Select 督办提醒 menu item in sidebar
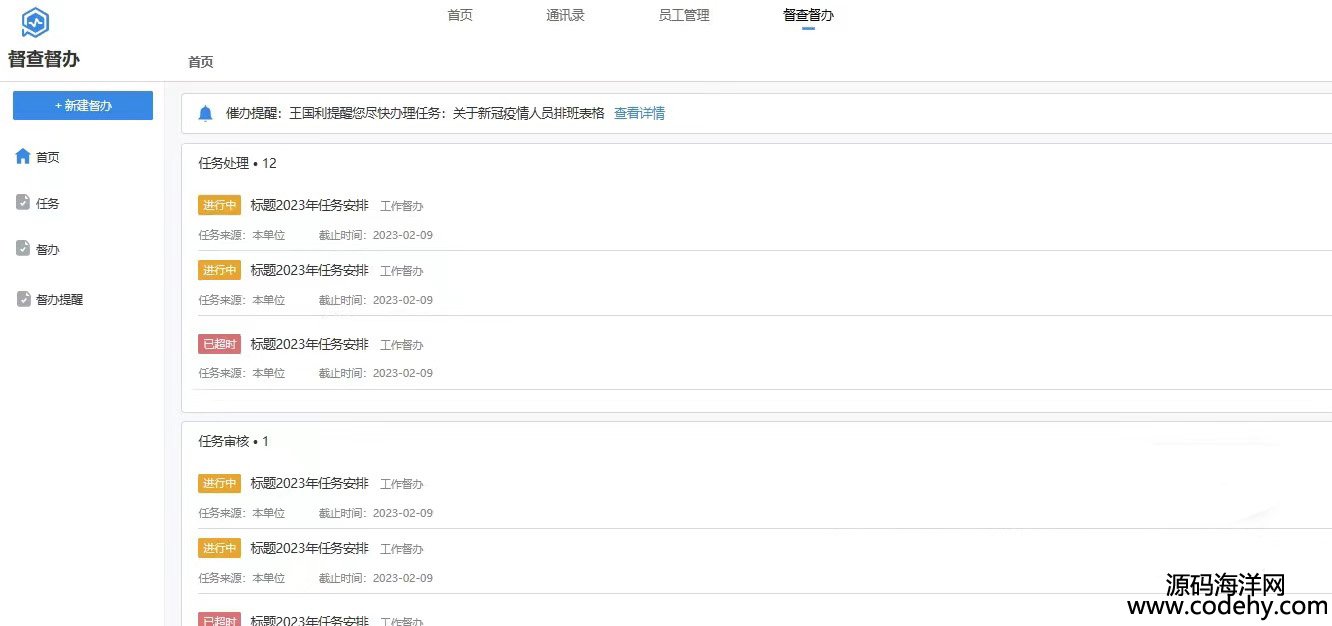Screen dimensions: 1332x626 [59, 299]
